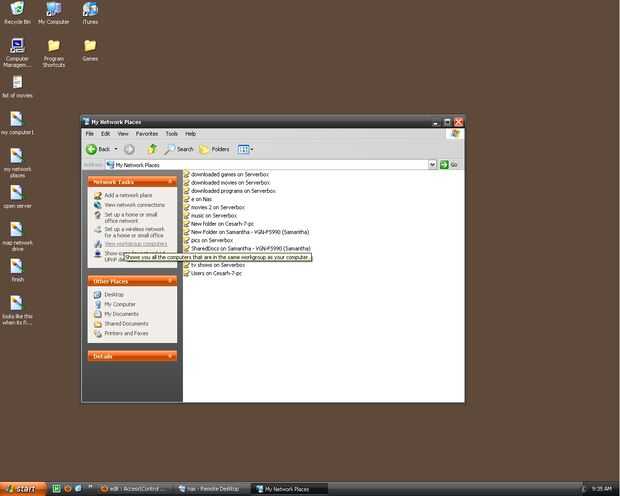620x496 pixels.
Task: Toggle the Folders pane button
Action: (214, 149)
